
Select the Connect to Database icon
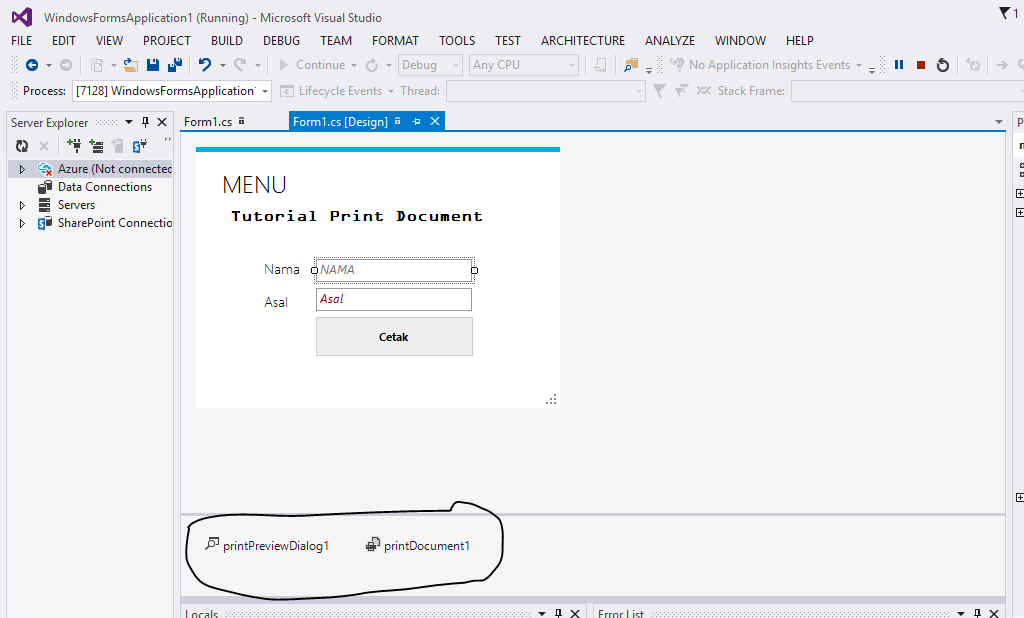coord(74,146)
